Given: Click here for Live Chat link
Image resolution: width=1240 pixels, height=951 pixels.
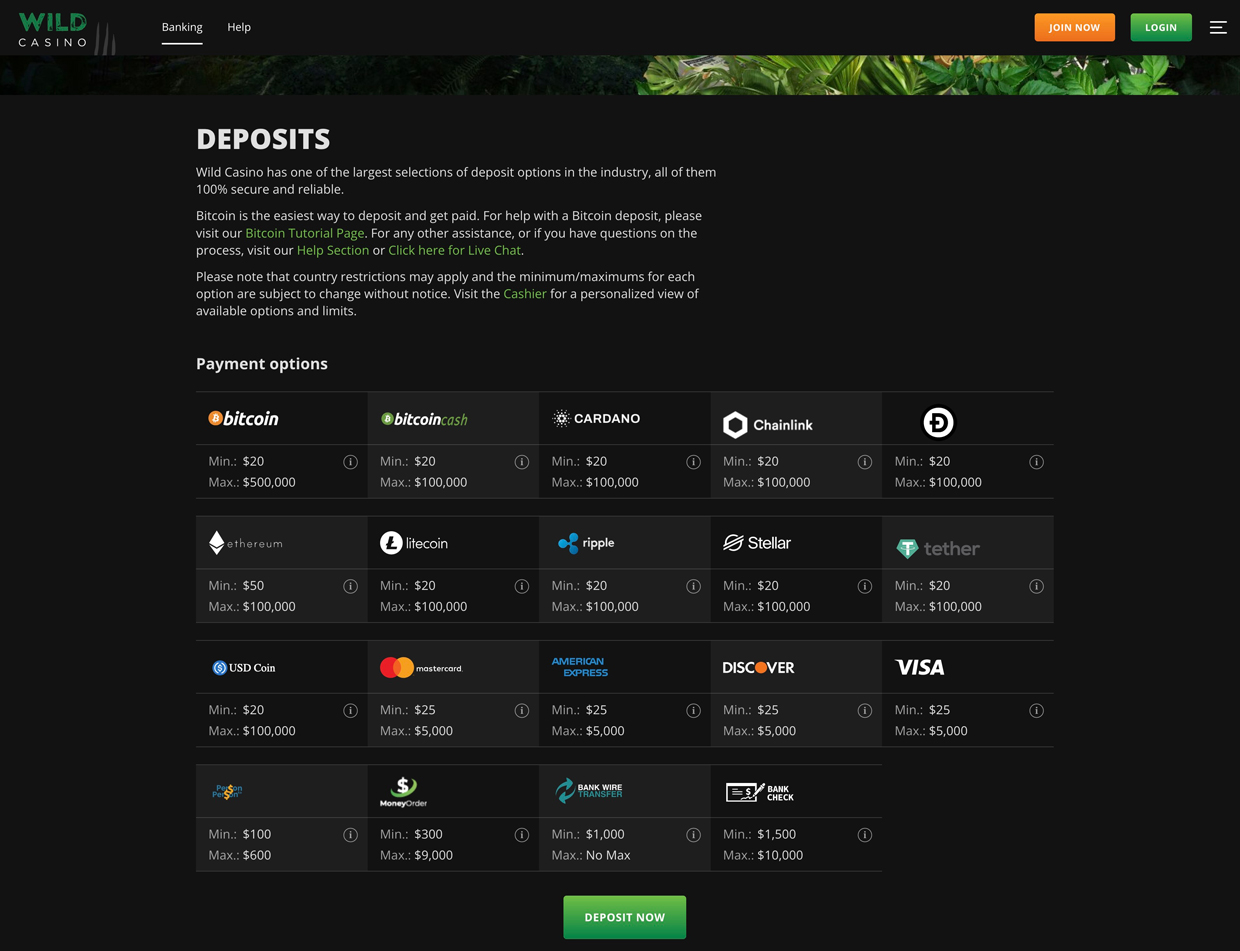Looking at the screenshot, I should point(455,250).
